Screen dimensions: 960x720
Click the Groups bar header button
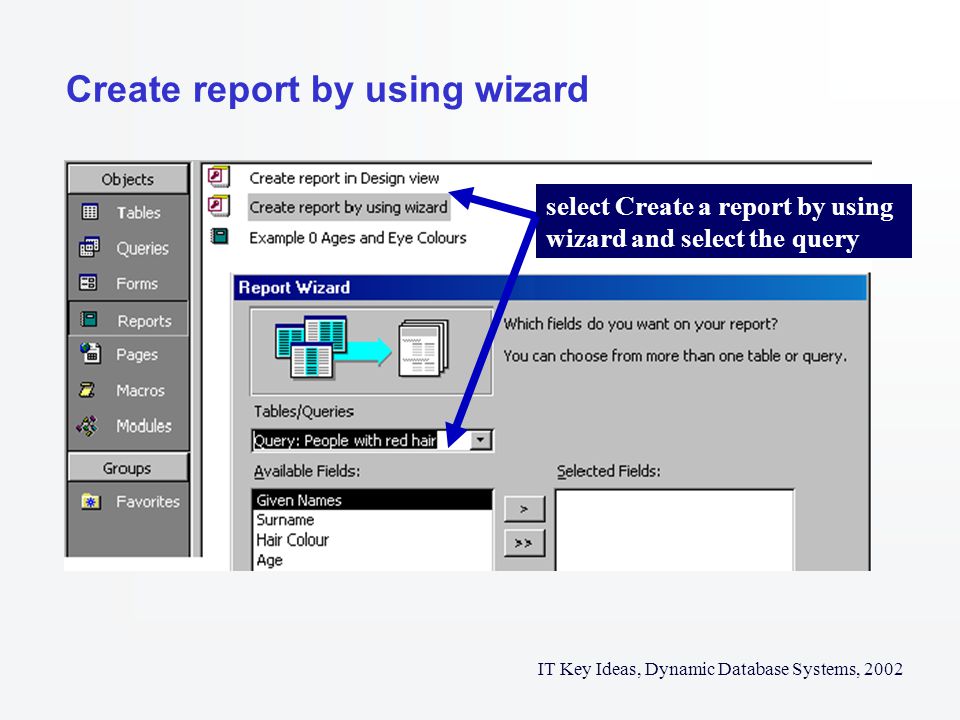click(x=128, y=468)
